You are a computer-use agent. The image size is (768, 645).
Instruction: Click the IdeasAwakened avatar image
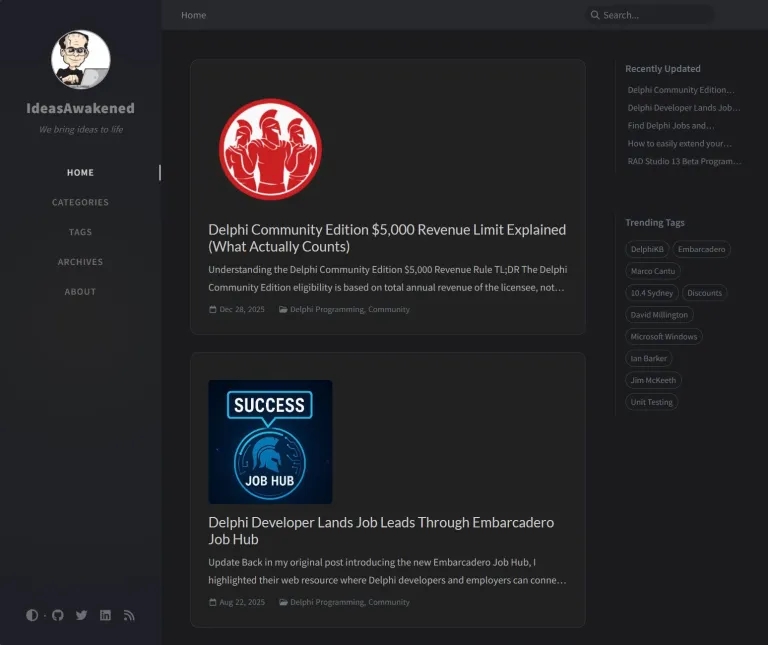coord(81,59)
